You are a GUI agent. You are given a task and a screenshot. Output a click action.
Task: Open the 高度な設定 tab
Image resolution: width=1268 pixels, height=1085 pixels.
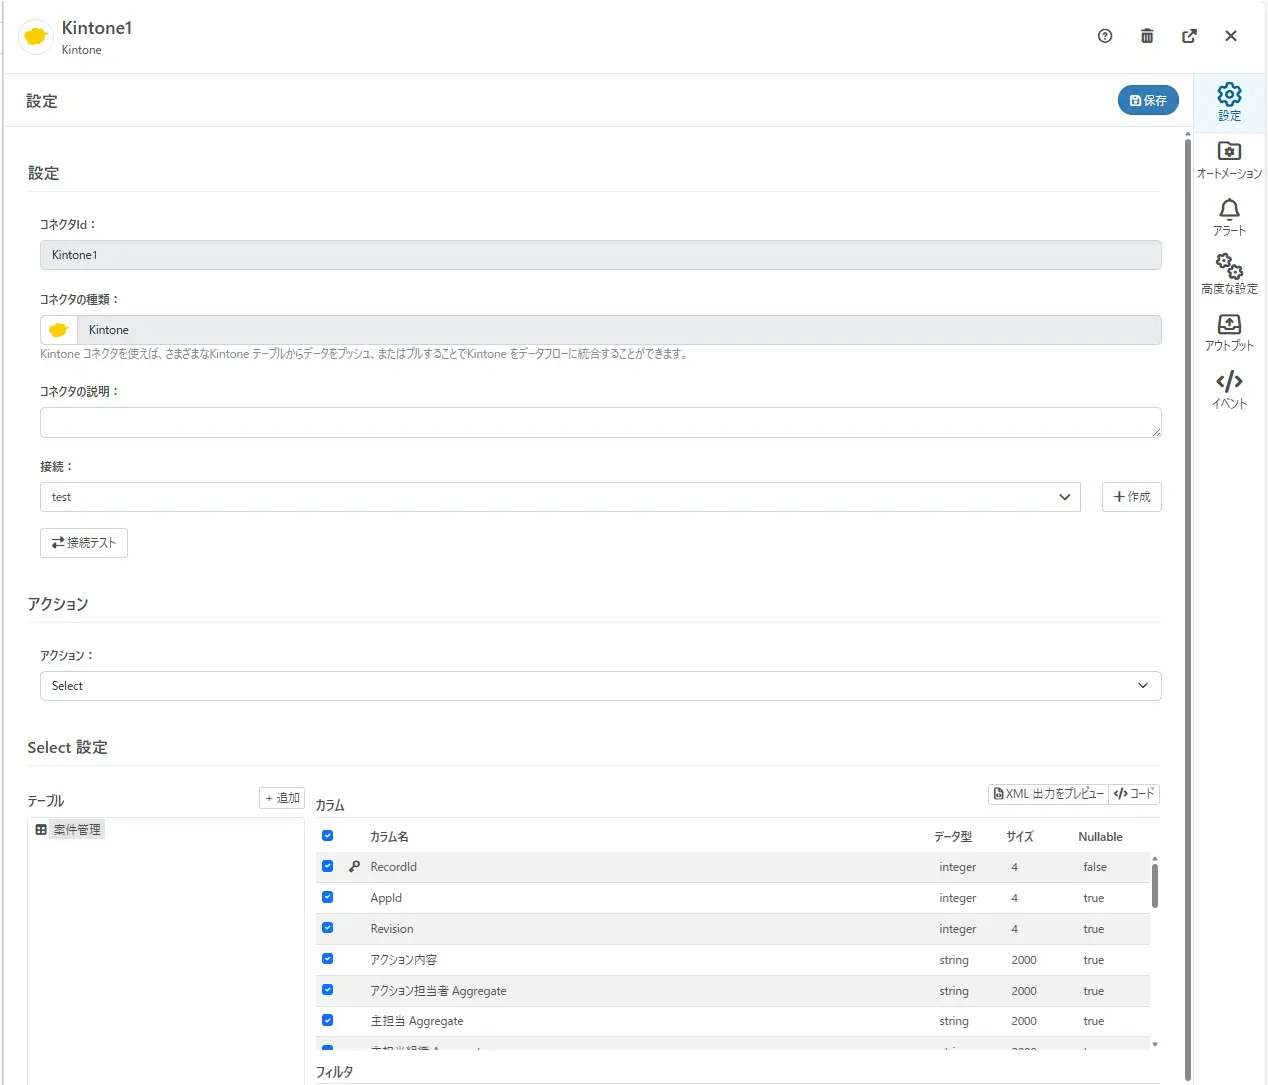pos(1229,275)
